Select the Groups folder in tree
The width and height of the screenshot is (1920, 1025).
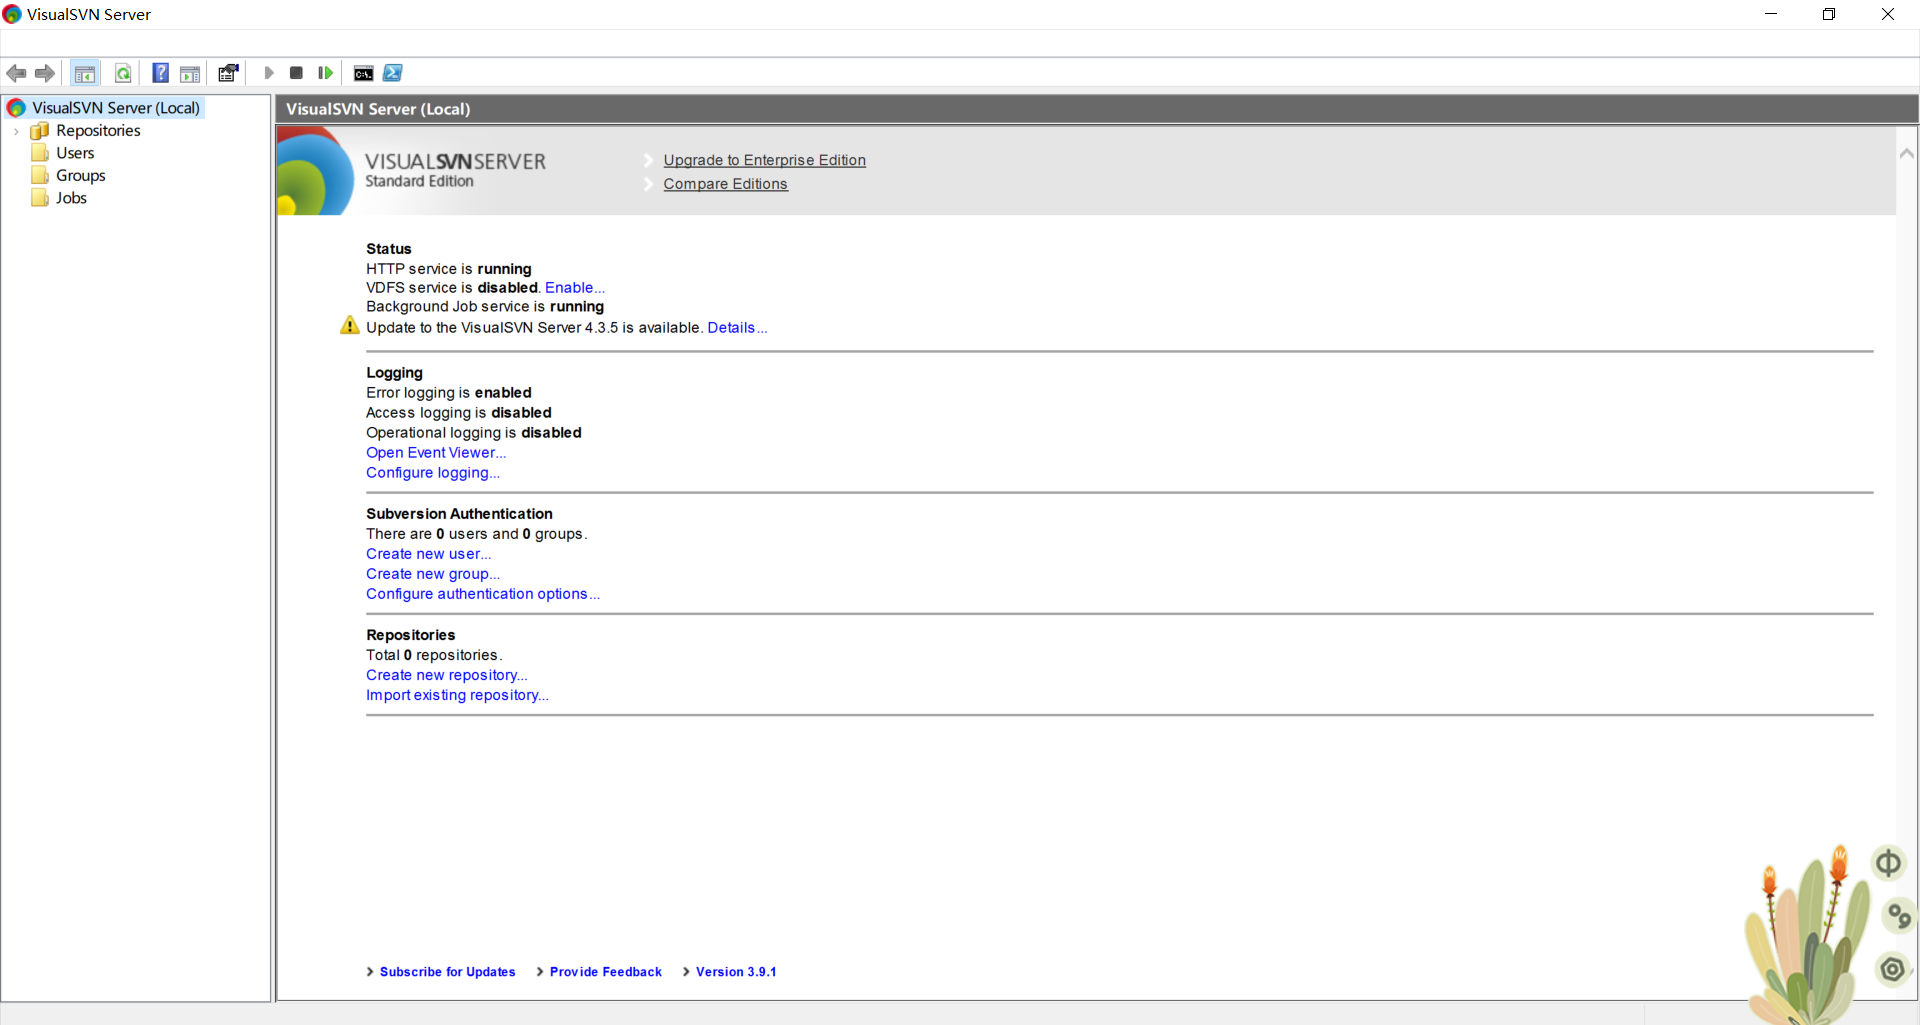(80, 176)
